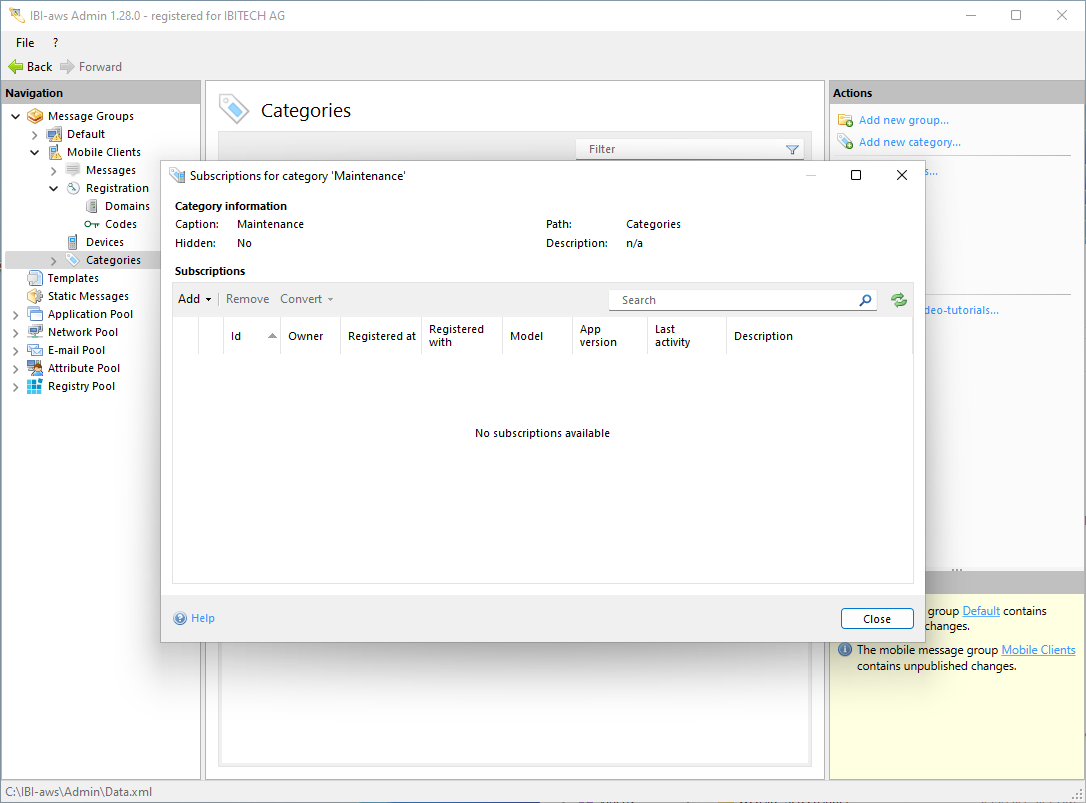The image size is (1086, 803).
Task: Click the green Back arrow icon
Action: pyautogui.click(x=15, y=67)
